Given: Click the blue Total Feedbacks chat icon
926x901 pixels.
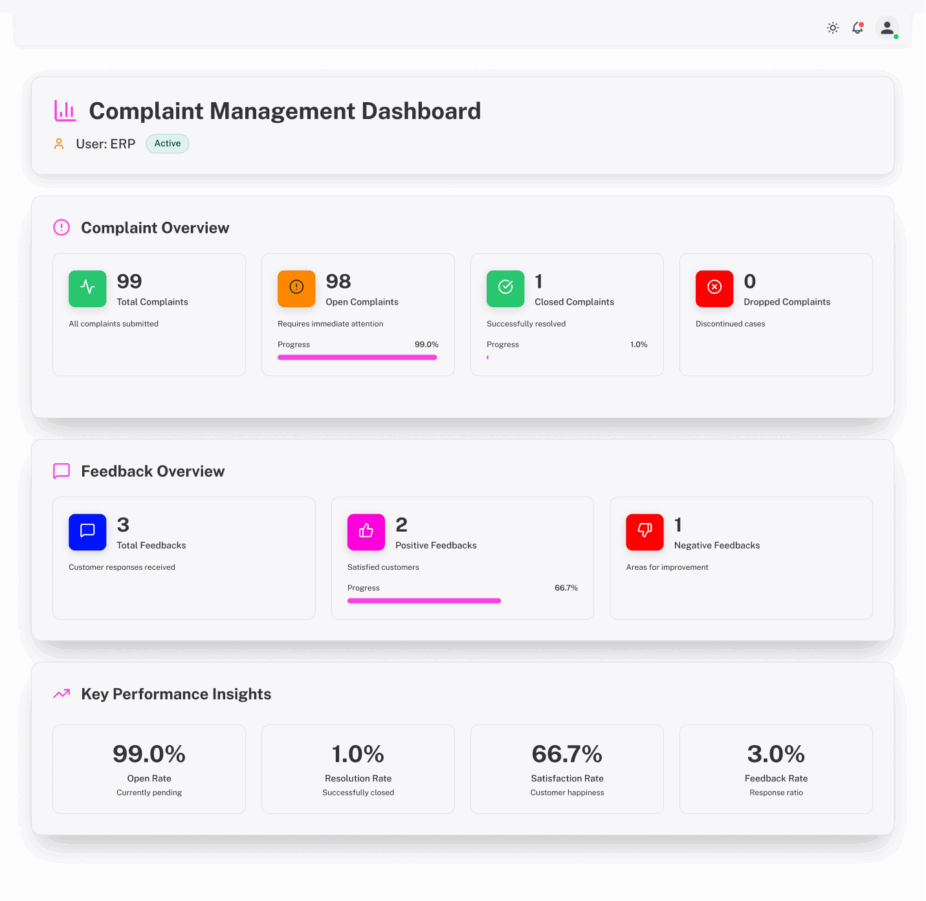Looking at the screenshot, I should (x=87, y=531).
